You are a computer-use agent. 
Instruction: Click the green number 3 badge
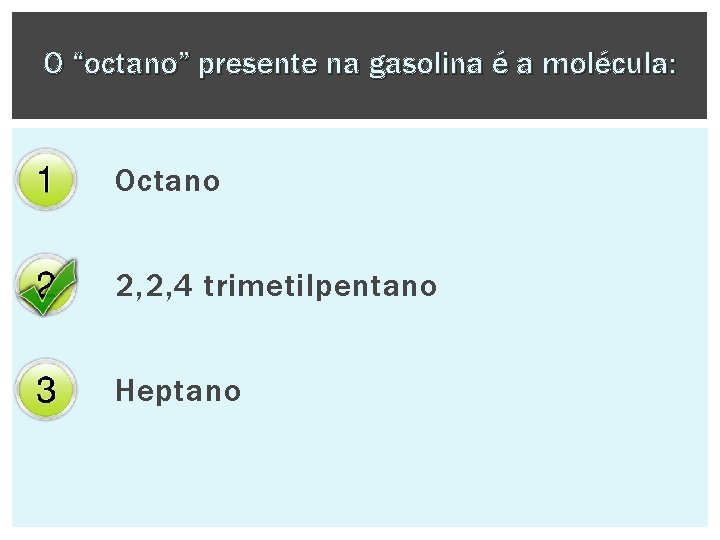click(45, 389)
